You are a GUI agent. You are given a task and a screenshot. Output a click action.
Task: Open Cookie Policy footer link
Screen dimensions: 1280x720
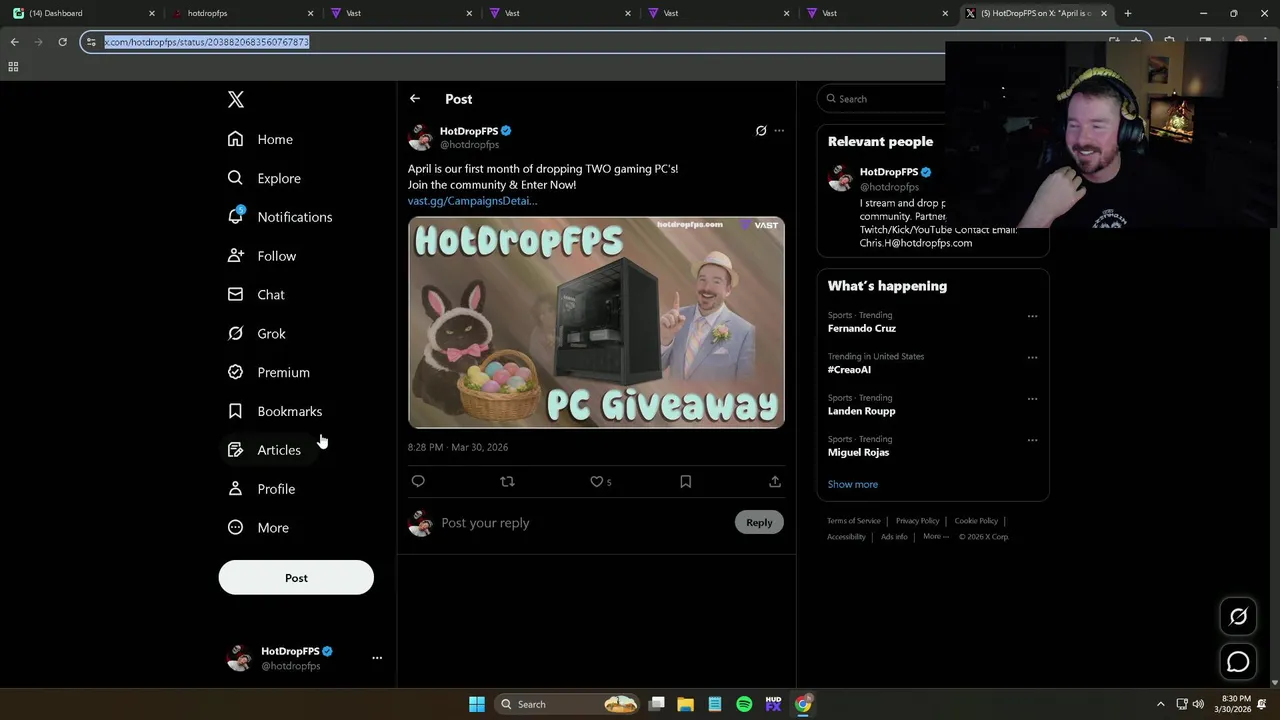(976, 521)
